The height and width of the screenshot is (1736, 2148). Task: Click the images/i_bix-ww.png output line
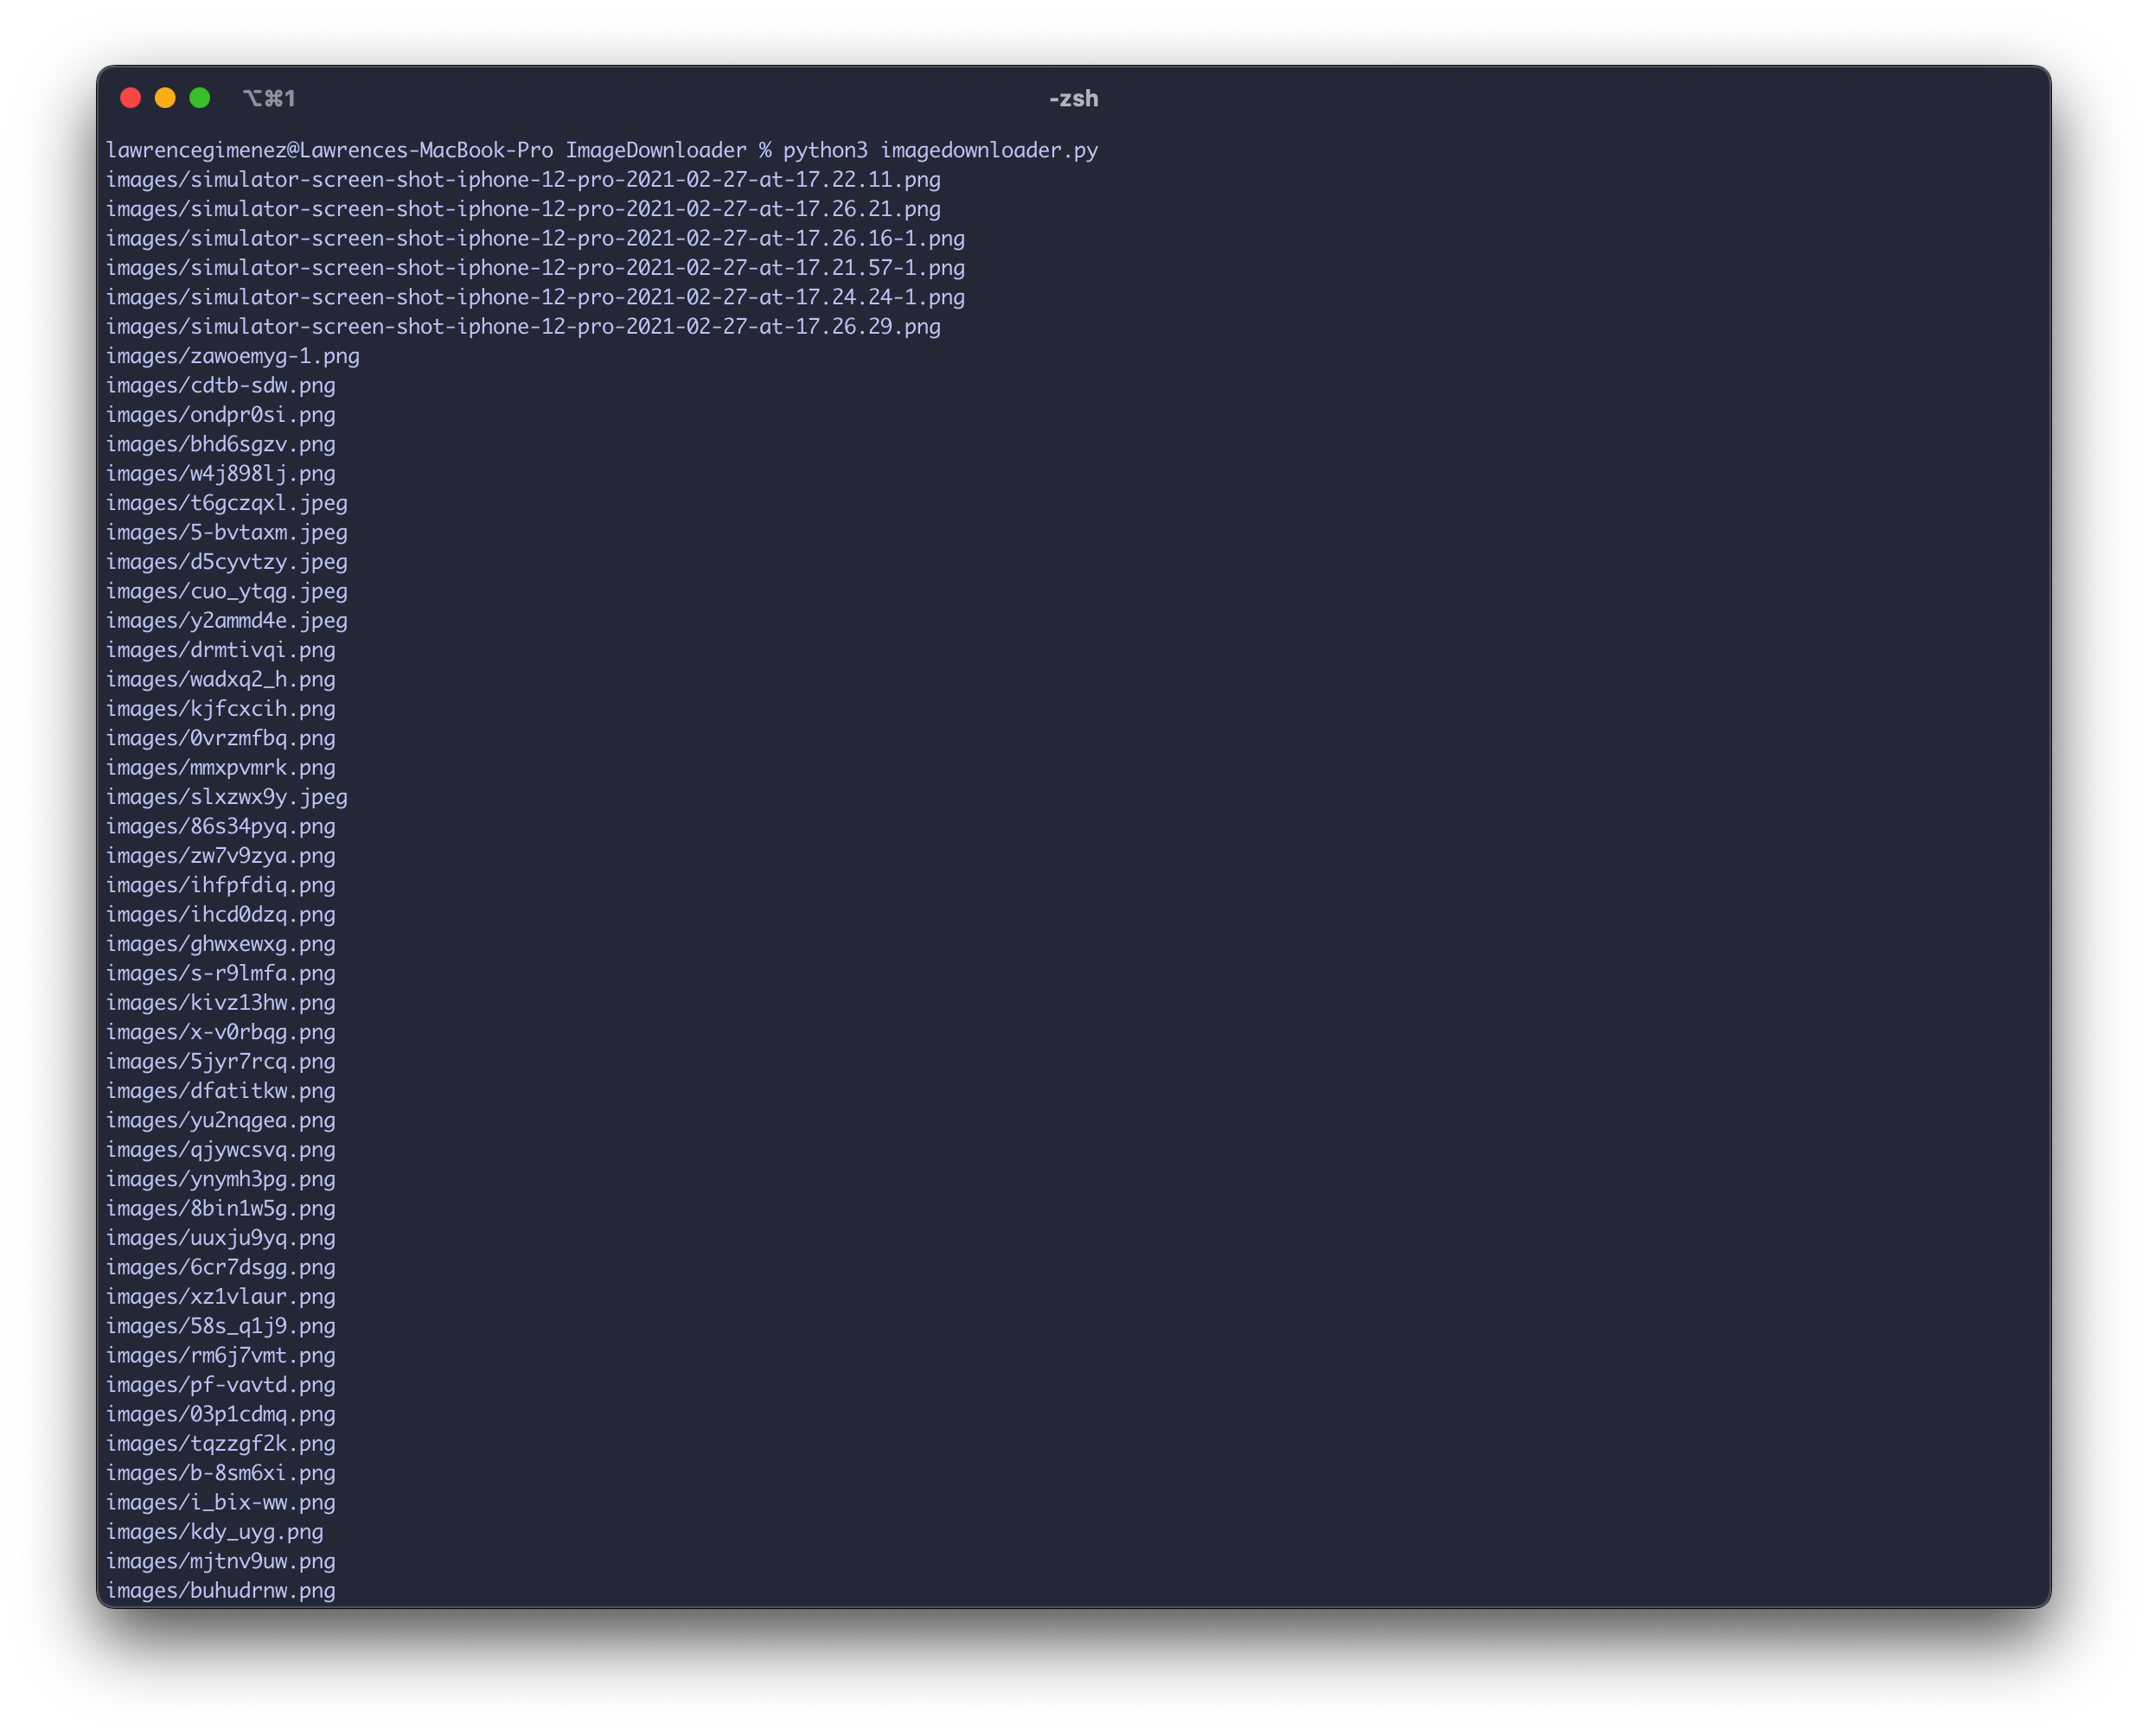[x=221, y=1502]
